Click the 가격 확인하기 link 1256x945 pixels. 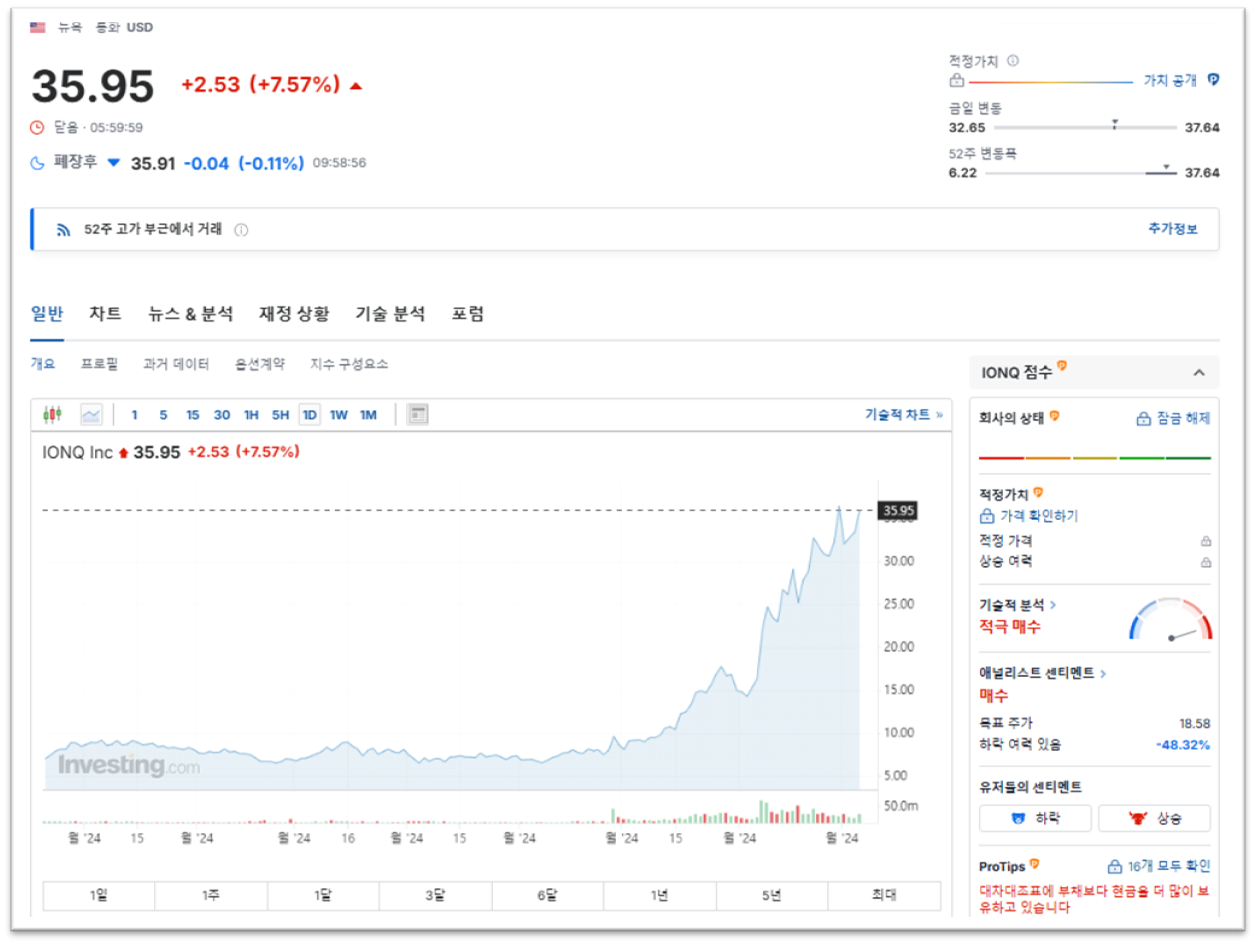[1029, 516]
